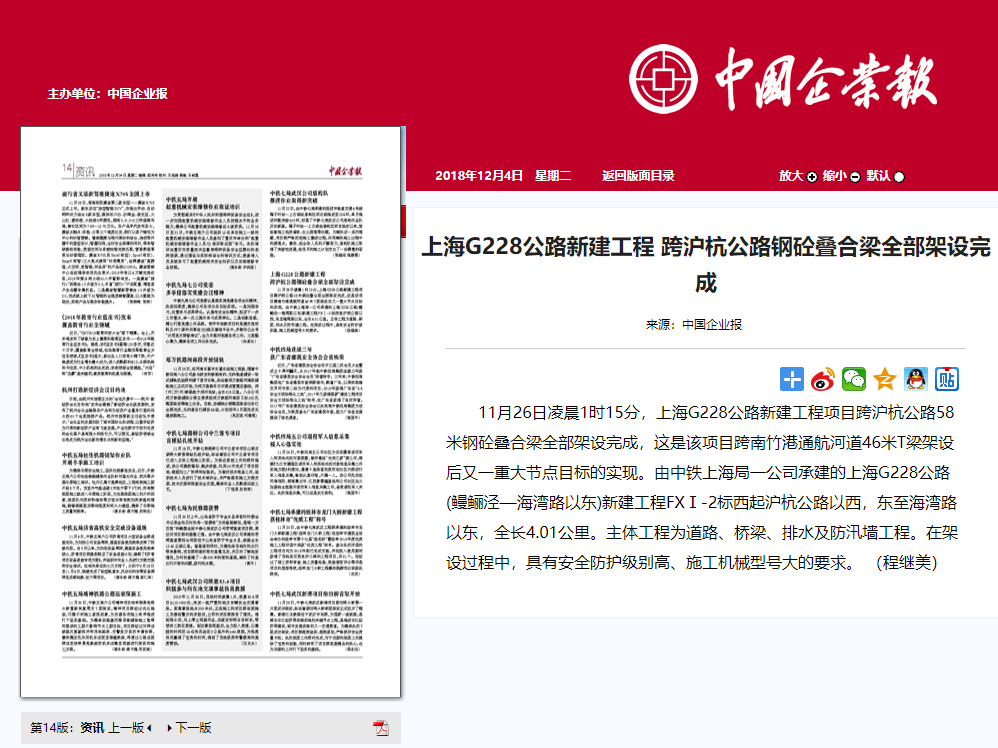
Task: Click the 中国企业报 masthead title
Action: [826, 80]
